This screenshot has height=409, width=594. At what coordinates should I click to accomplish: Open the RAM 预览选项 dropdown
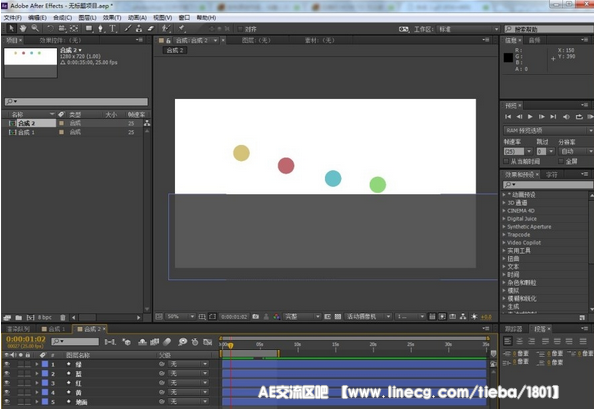tap(548, 131)
